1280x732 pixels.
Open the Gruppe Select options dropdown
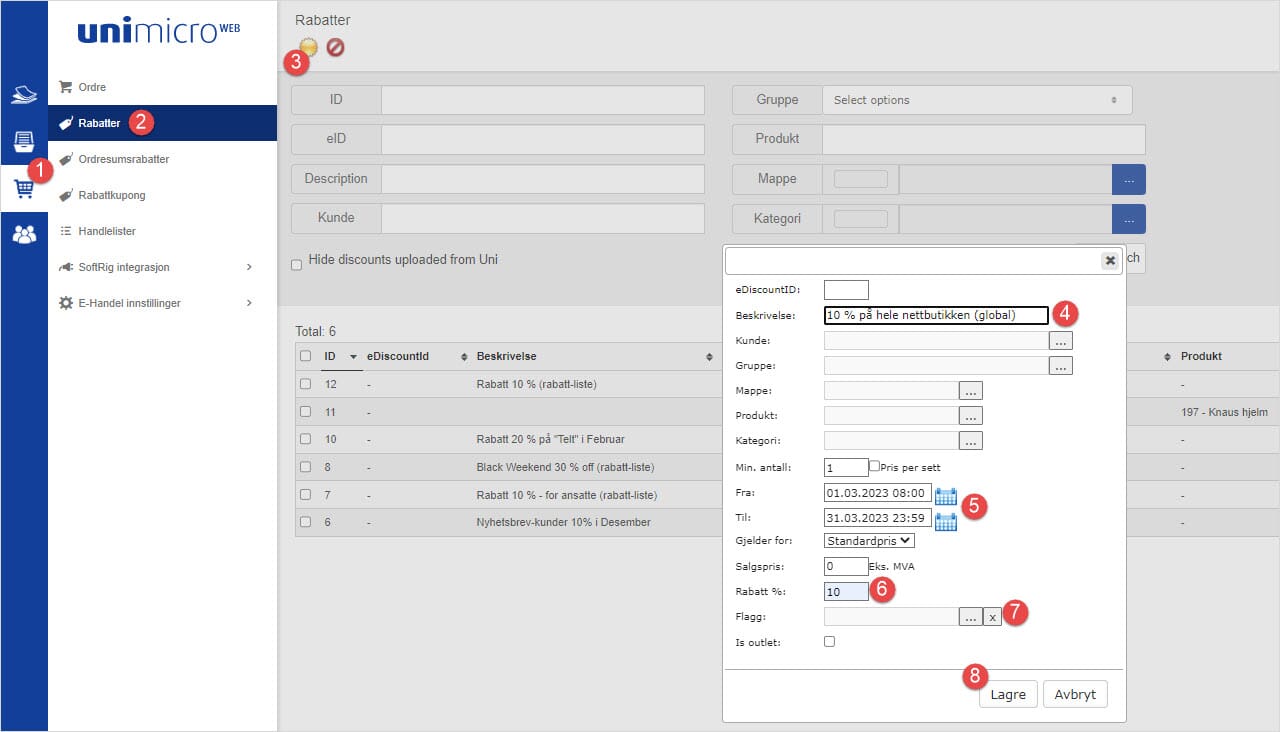(976, 100)
